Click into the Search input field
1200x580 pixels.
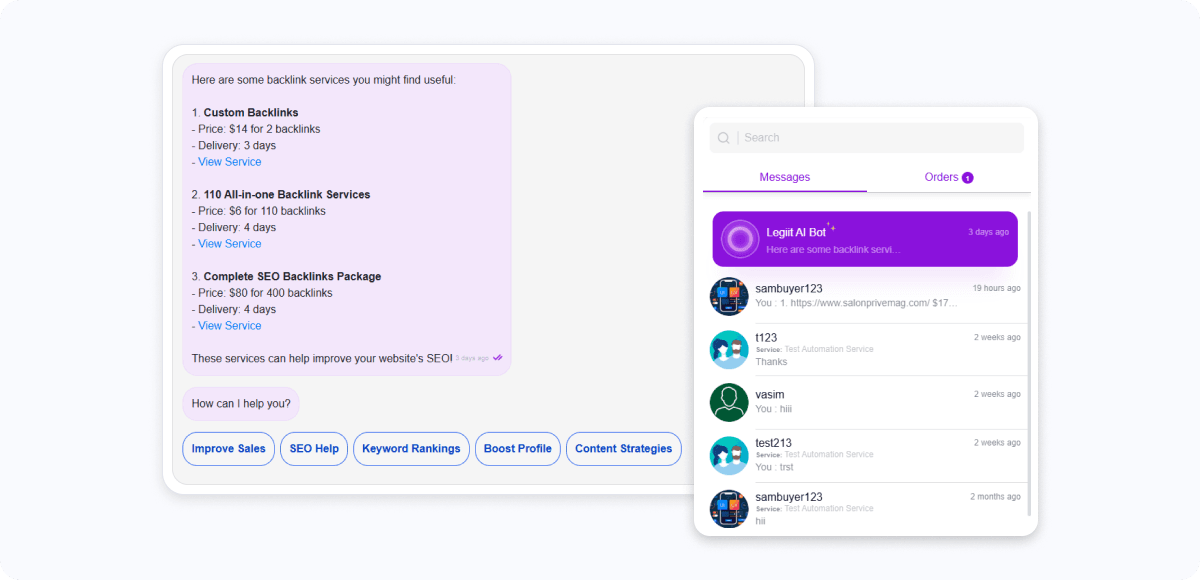point(867,138)
